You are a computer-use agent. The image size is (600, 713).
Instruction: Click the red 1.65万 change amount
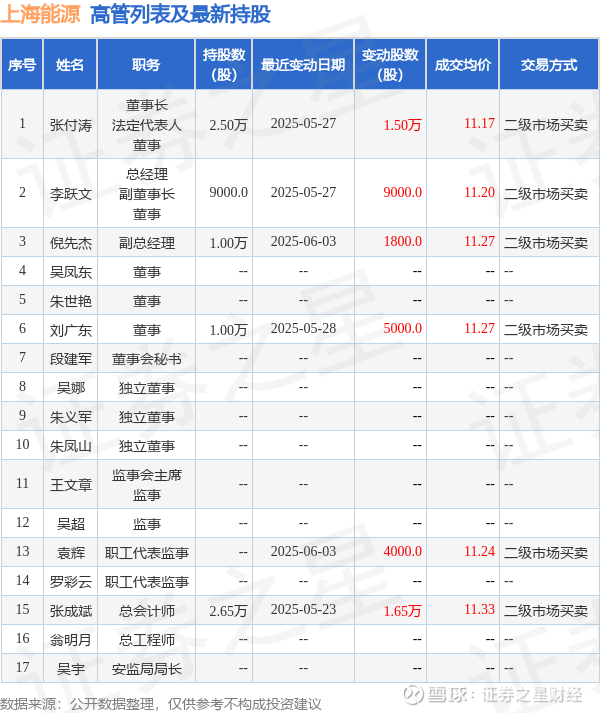[x=402, y=611]
